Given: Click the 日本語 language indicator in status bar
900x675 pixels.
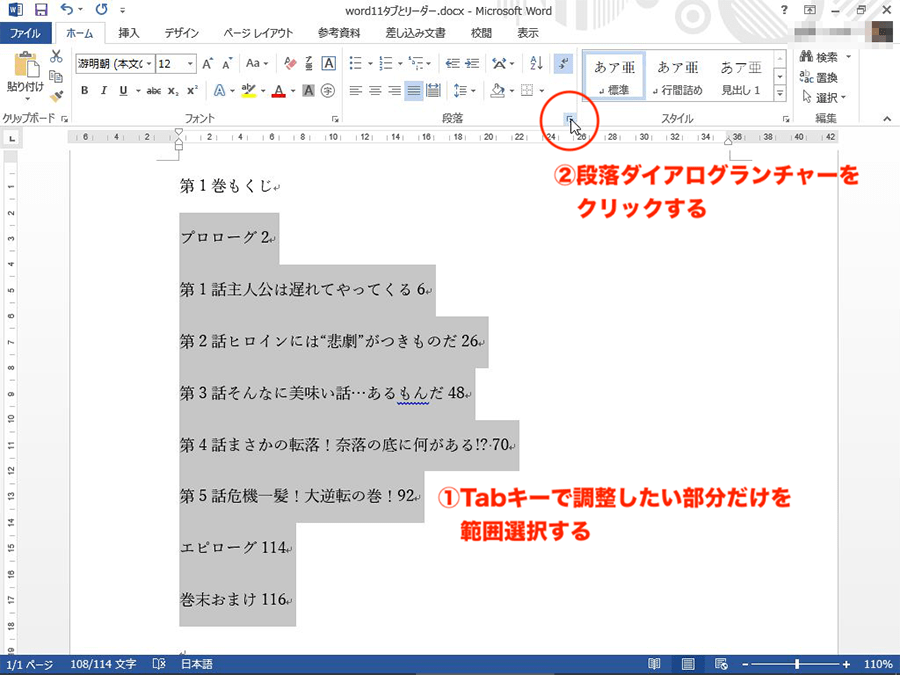Looking at the screenshot, I should 197,664.
